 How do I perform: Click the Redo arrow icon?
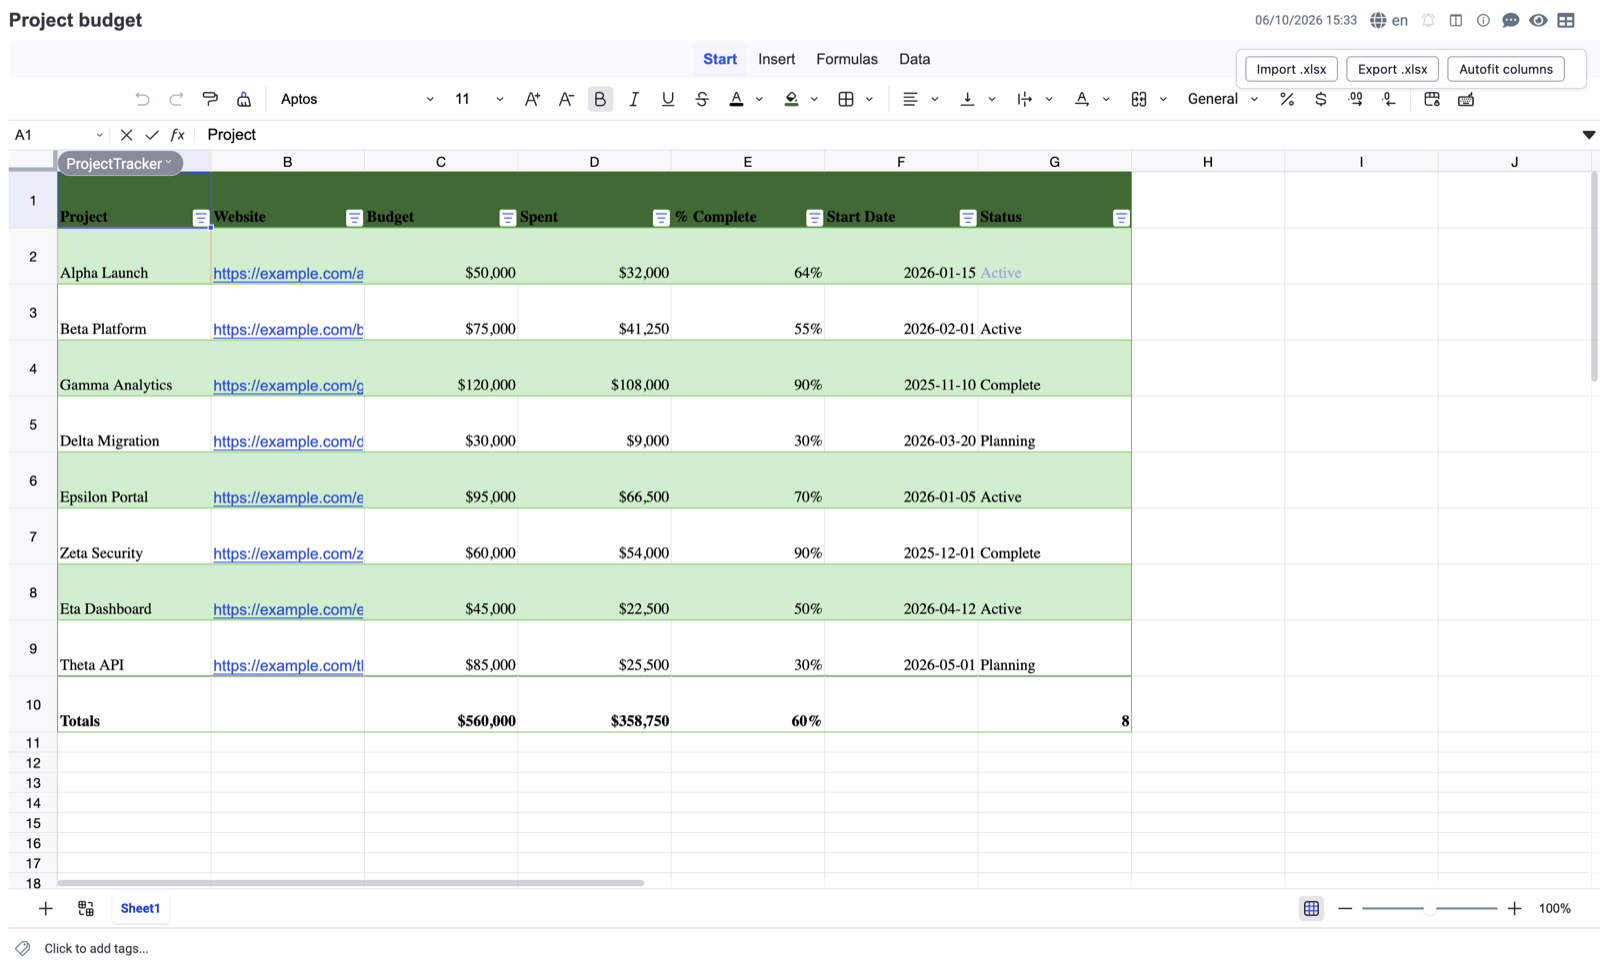click(176, 99)
